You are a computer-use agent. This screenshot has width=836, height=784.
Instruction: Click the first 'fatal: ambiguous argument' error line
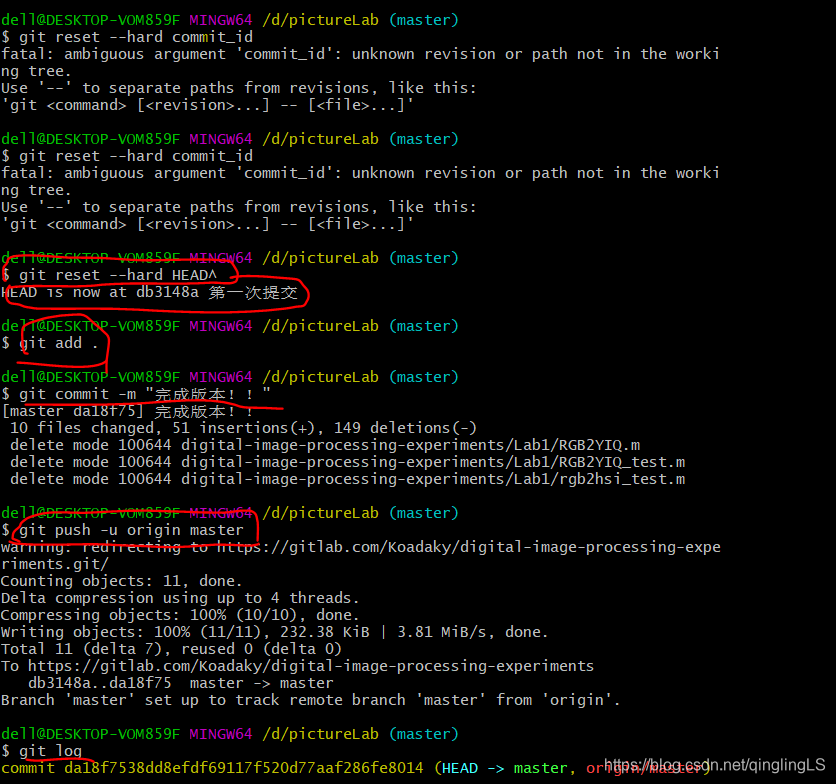360,54
